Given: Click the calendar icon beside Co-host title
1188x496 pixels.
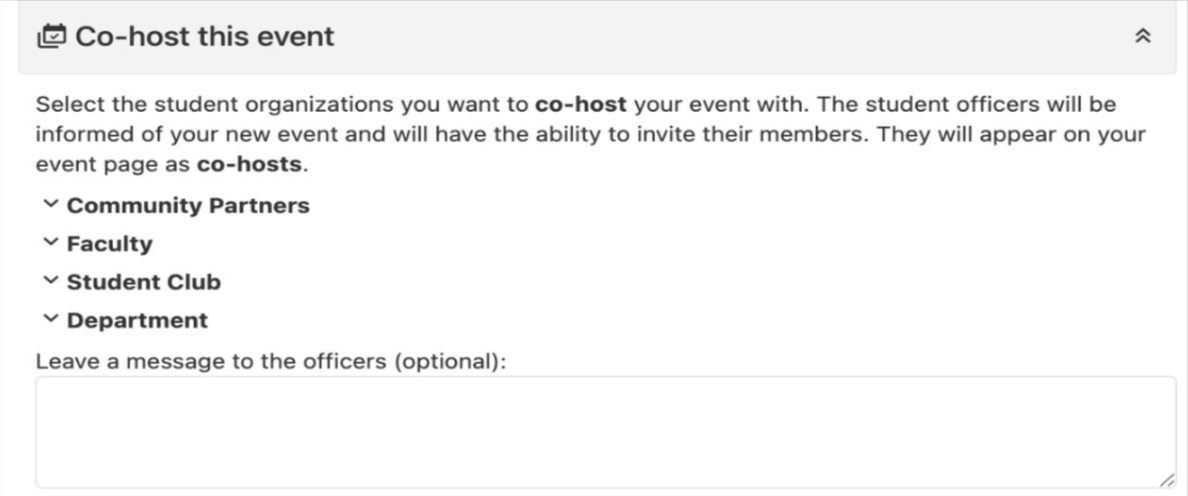Looking at the screenshot, I should click(x=51, y=37).
